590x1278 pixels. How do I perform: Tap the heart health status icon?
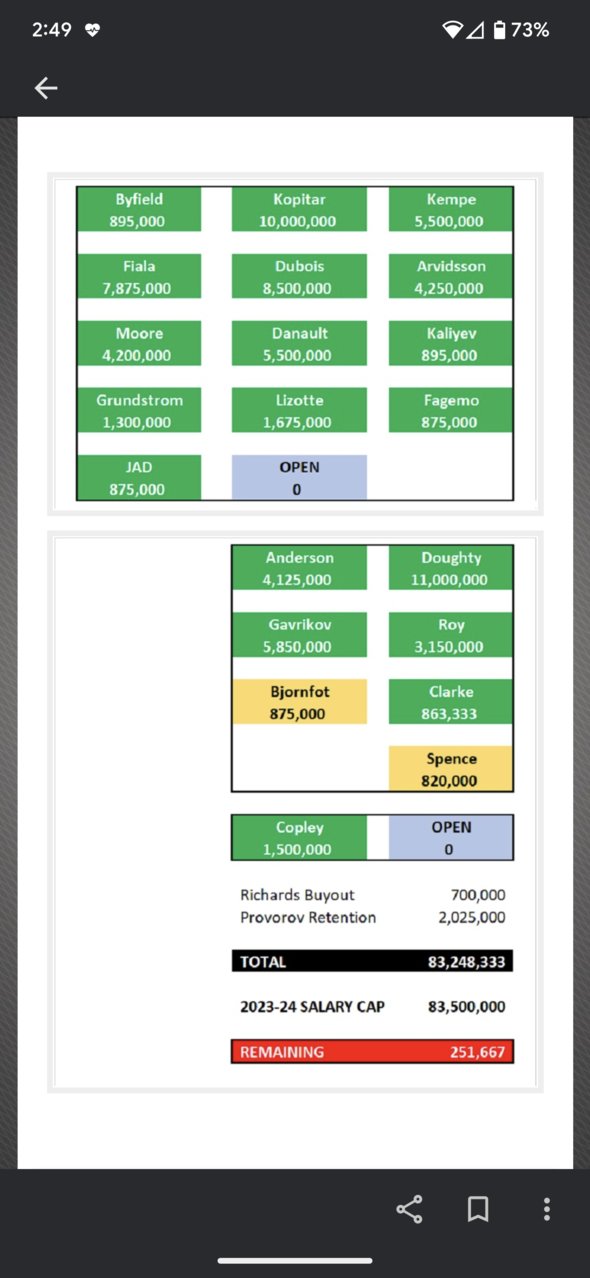(x=92, y=30)
